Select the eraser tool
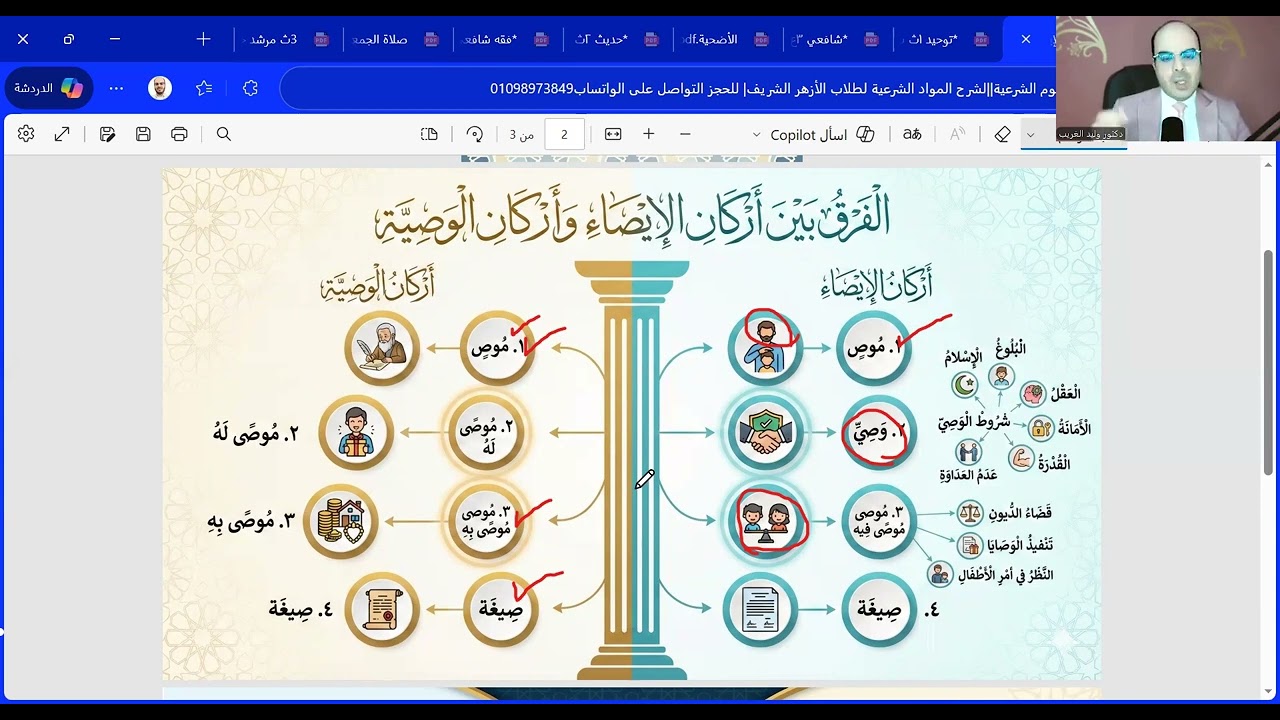Image resolution: width=1280 pixels, height=720 pixels. click(x=1003, y=134)
